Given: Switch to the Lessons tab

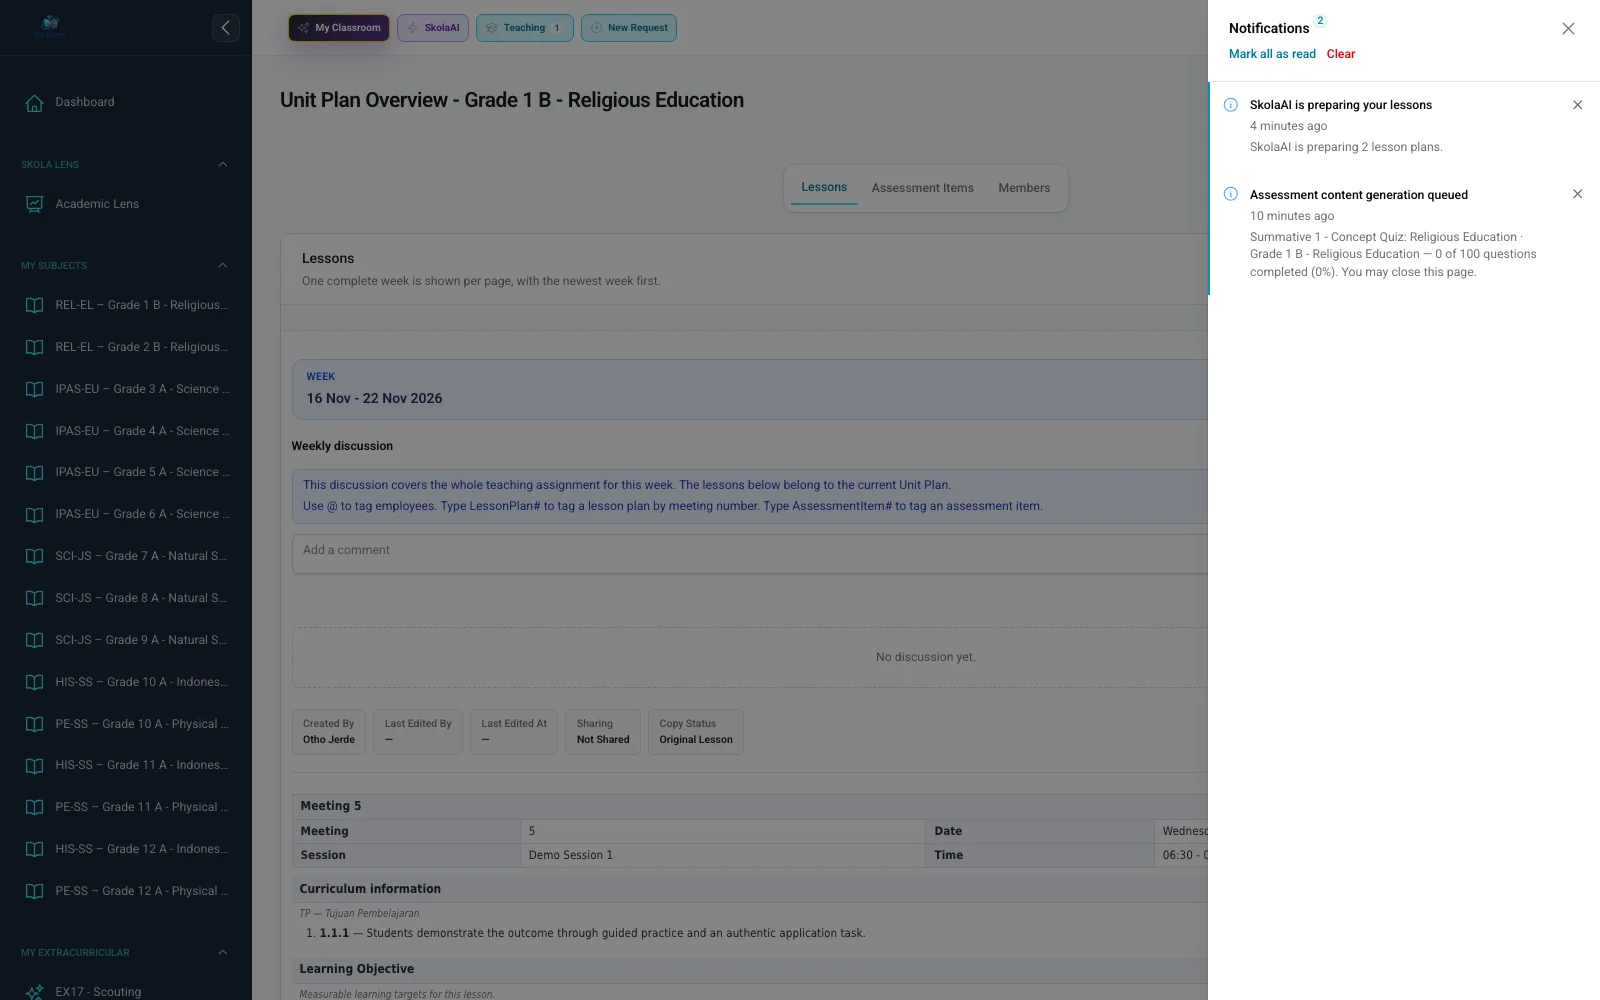Looking at the screenshot, I should tap(824, 187).
